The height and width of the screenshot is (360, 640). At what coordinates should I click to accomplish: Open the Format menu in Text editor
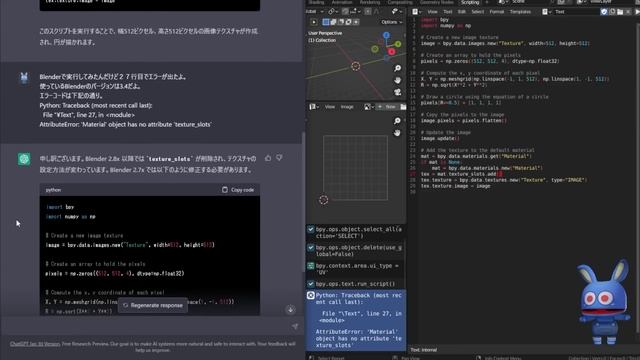[497, 12]
